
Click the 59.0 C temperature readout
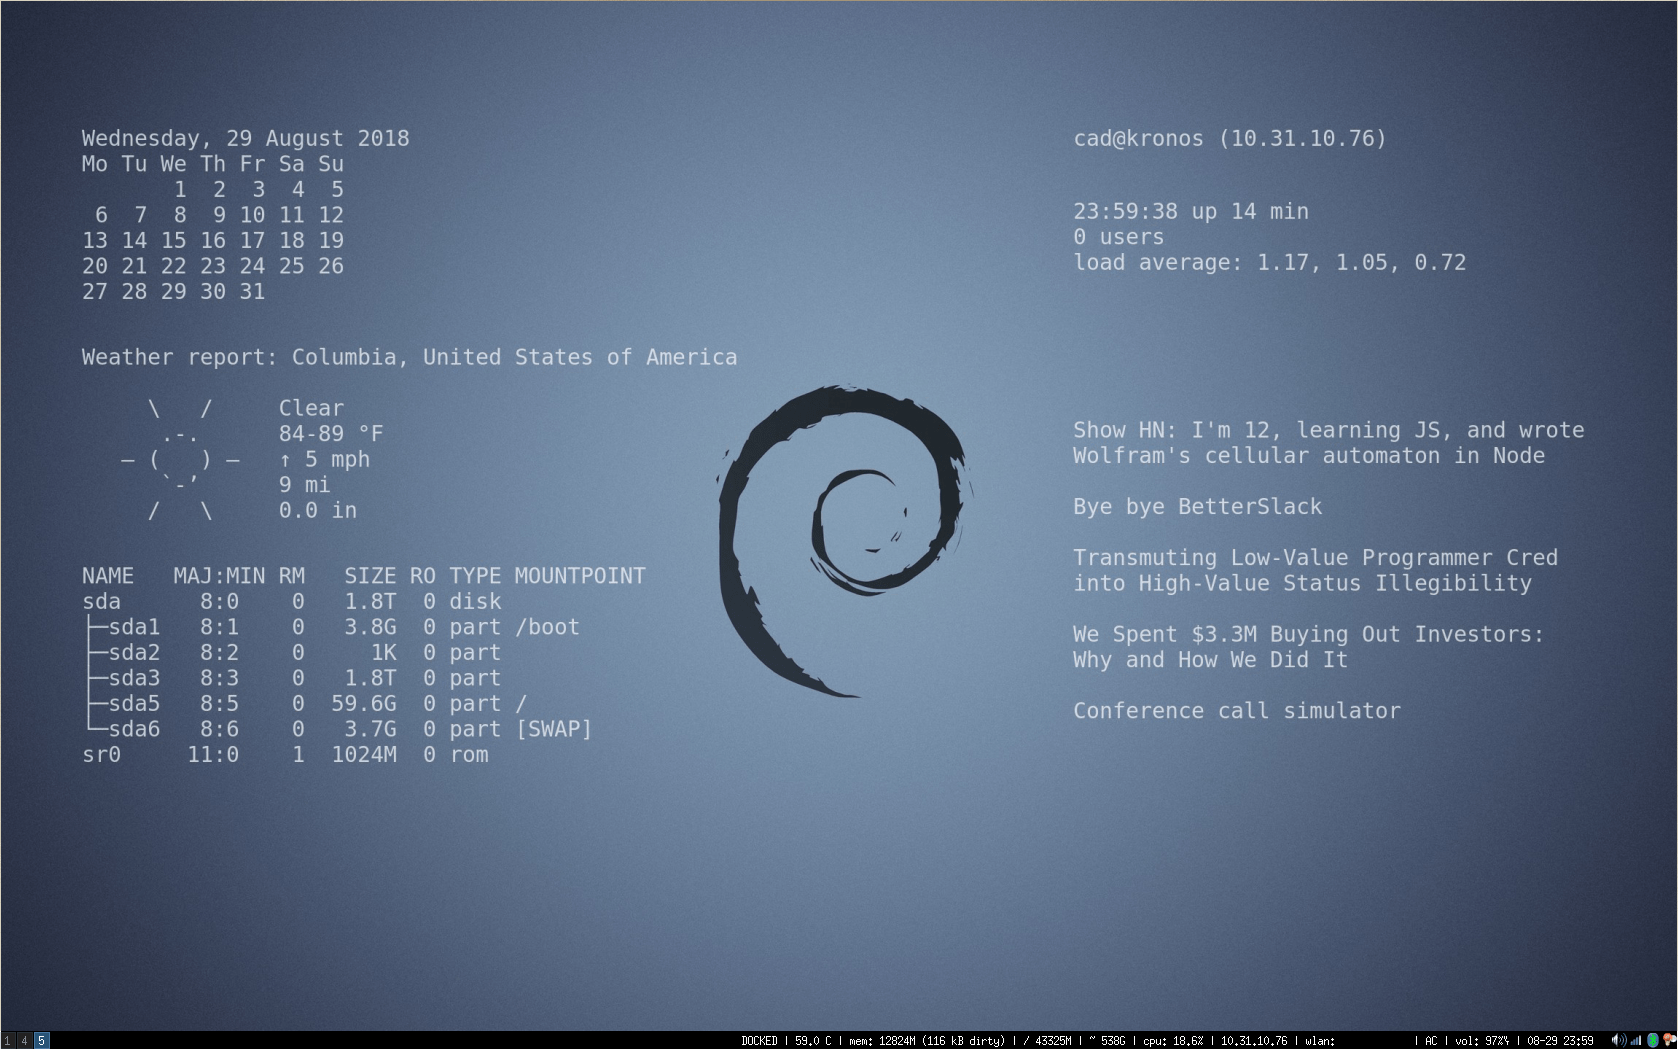(813, 1041)
